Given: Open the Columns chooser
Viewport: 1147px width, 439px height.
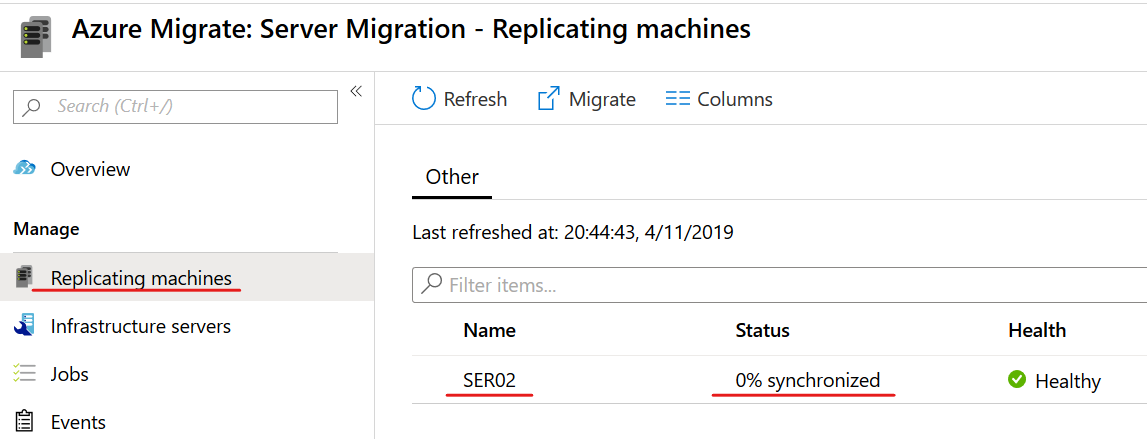Looking at the screenshot, I should (719, 99).
